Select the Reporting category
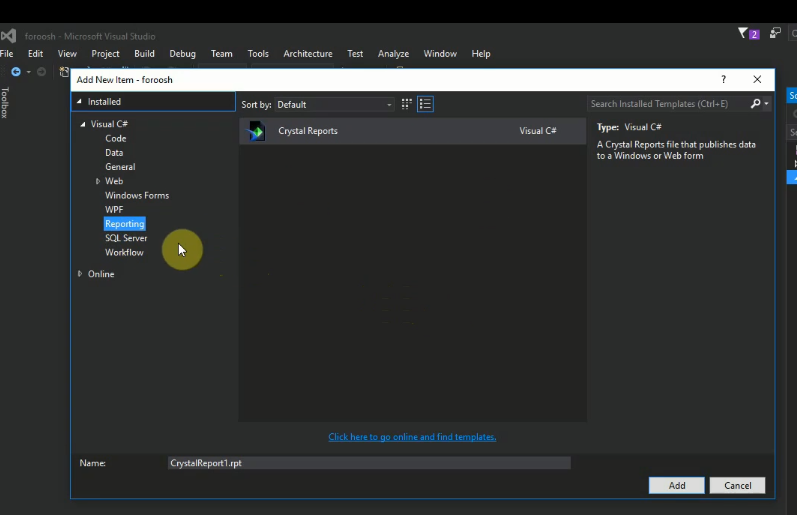The height and width of the screenshot is (515, 797). click(125, 224)
